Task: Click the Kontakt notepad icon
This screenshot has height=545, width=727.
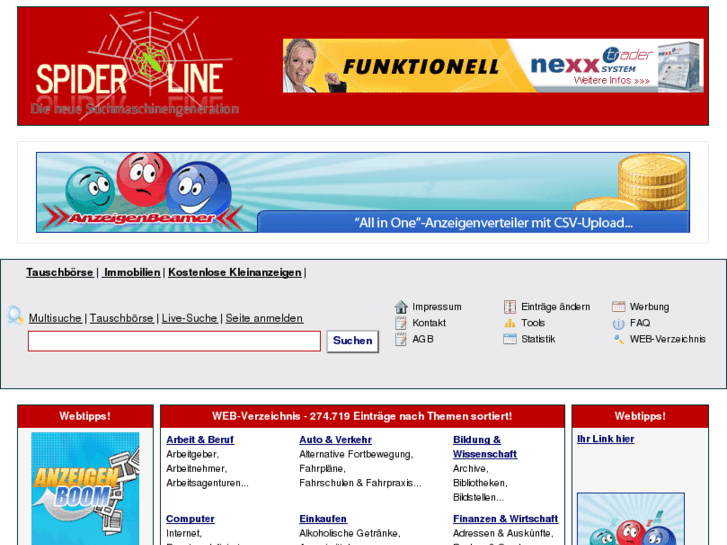Action: (401, 323)
